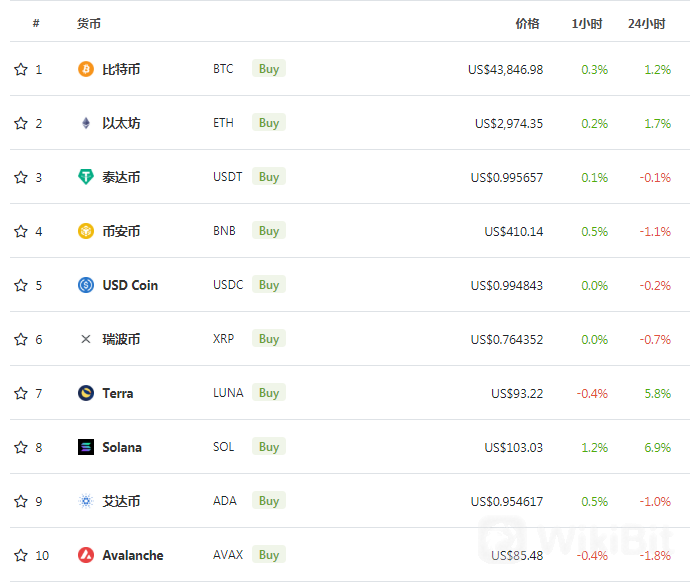Toggle favorite star for Avalanche row
Screen dimensions: 690x582
click(x=21, y=555)
